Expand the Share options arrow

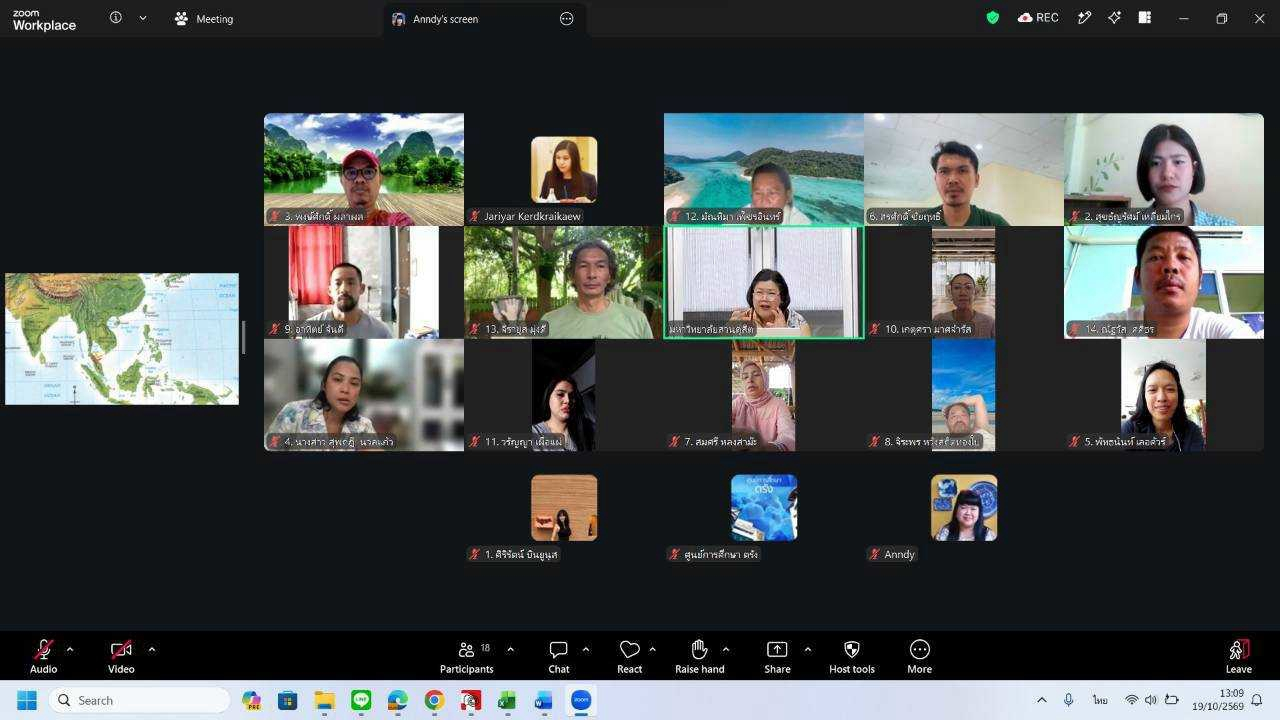pos(807,649)
